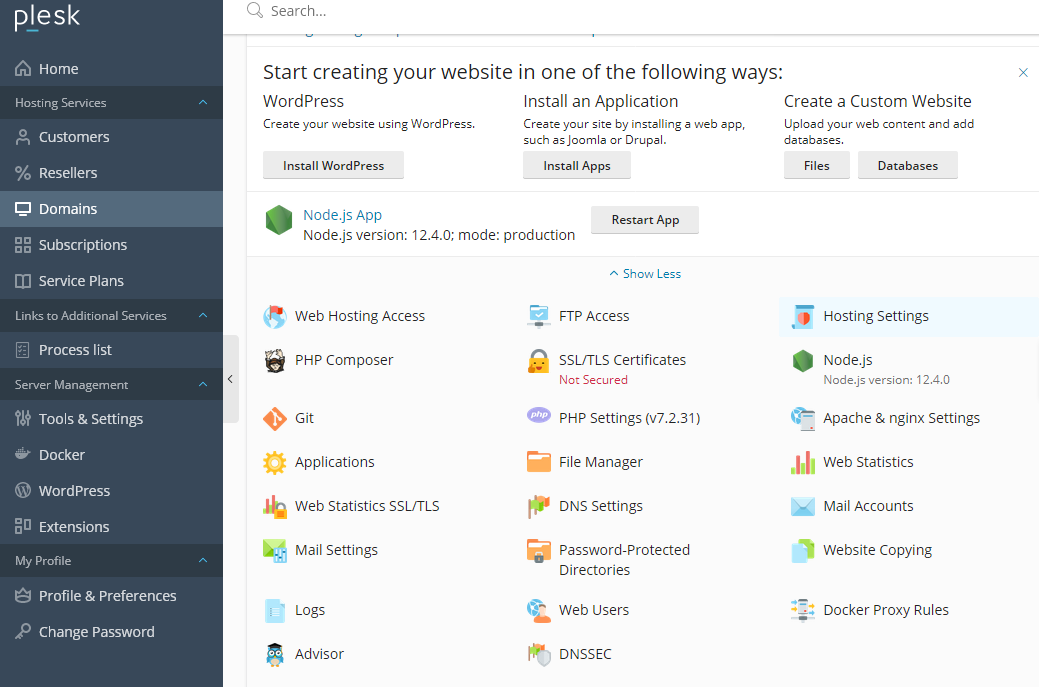Open the Web Hosting Access globe icon
This screenshot has width=1039, height=687.
(274, 317)
